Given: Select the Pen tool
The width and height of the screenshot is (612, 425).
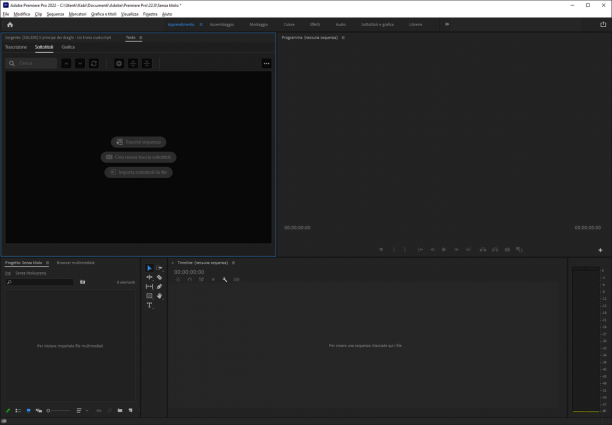Looking at the screenshot, I should point(159,286).
